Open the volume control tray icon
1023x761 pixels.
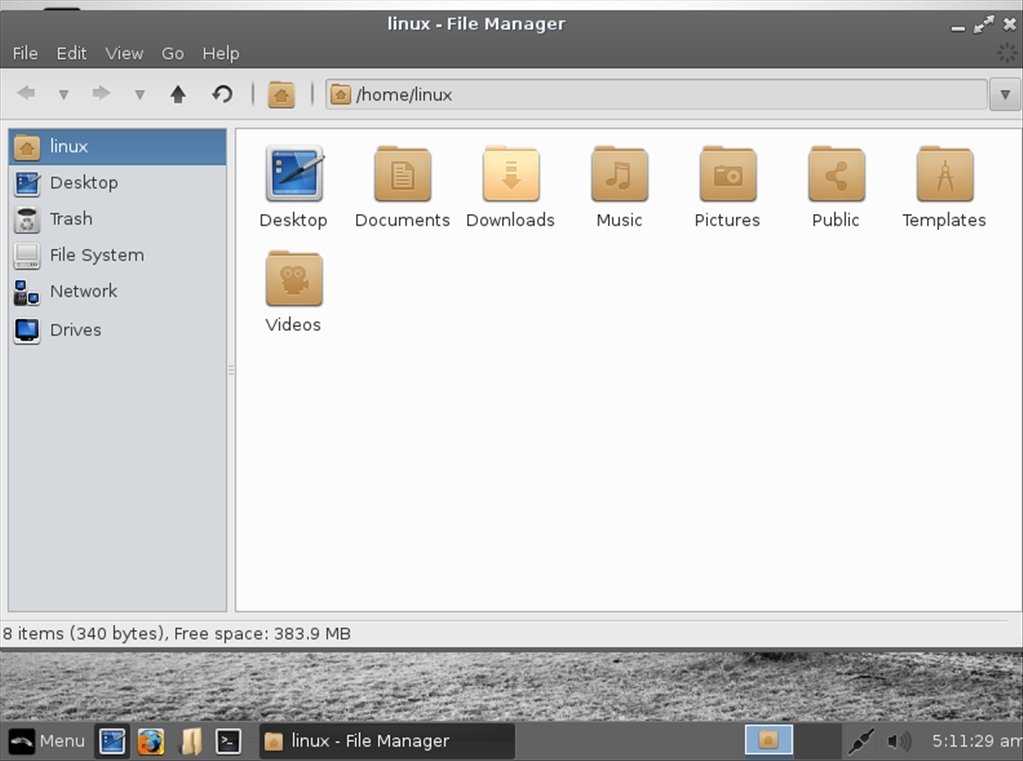click(899, 741)
